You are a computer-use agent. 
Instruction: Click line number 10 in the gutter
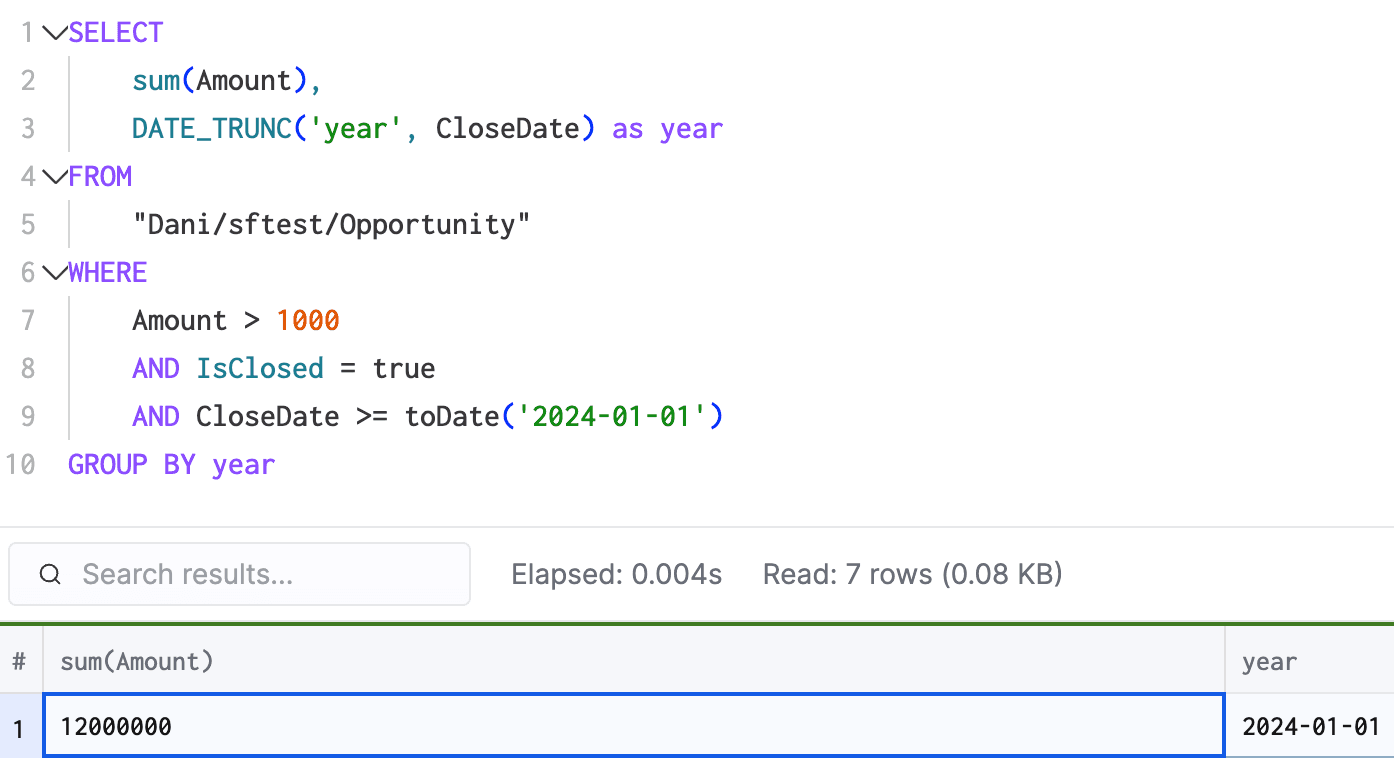point(20,465)
